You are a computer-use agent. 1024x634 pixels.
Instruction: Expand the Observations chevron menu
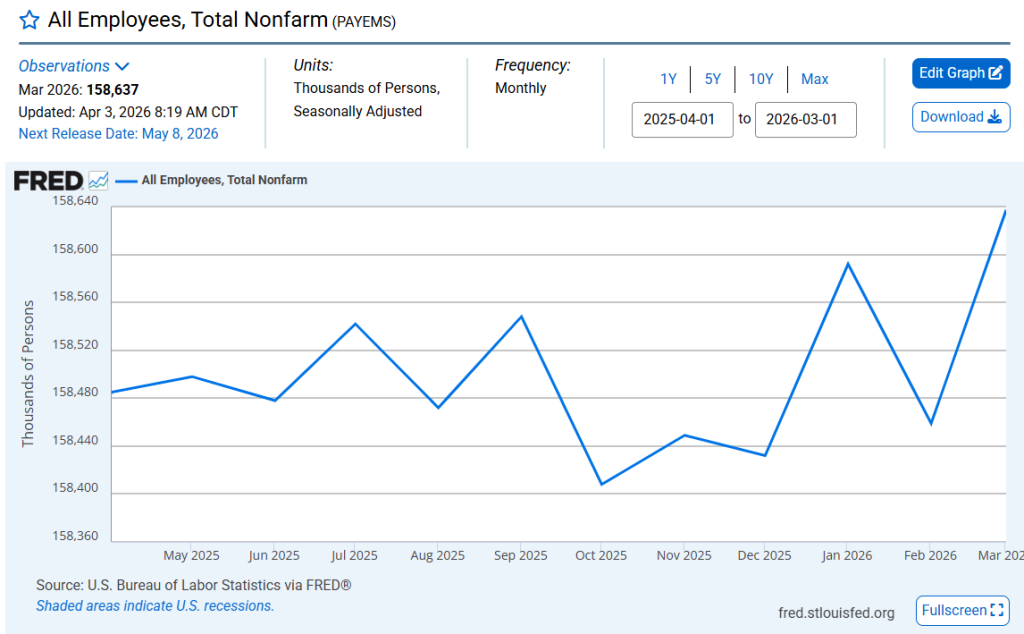pyautogui.click(x=123, y=65)
